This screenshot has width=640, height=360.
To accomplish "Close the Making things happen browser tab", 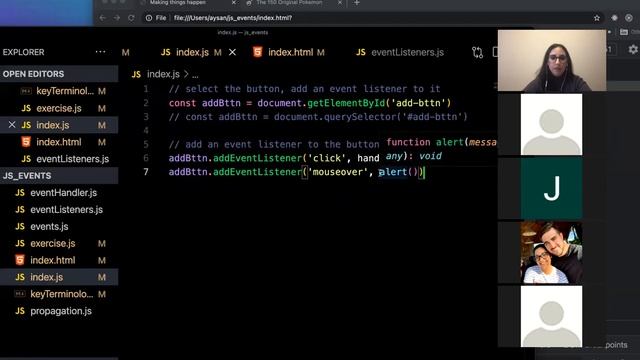I will (x=234, y=3).
